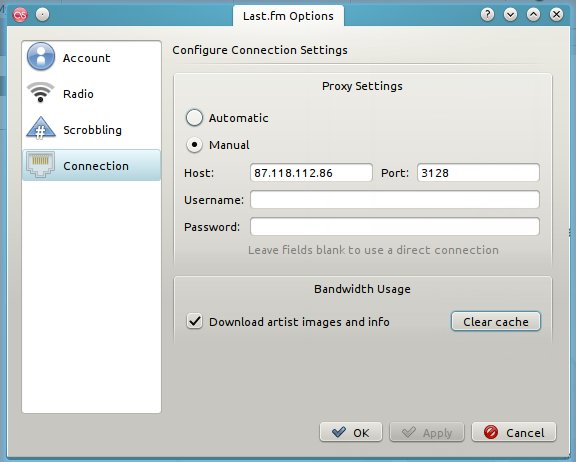
Task: Uncheck Download artist images and info
Action: point(194,321)
